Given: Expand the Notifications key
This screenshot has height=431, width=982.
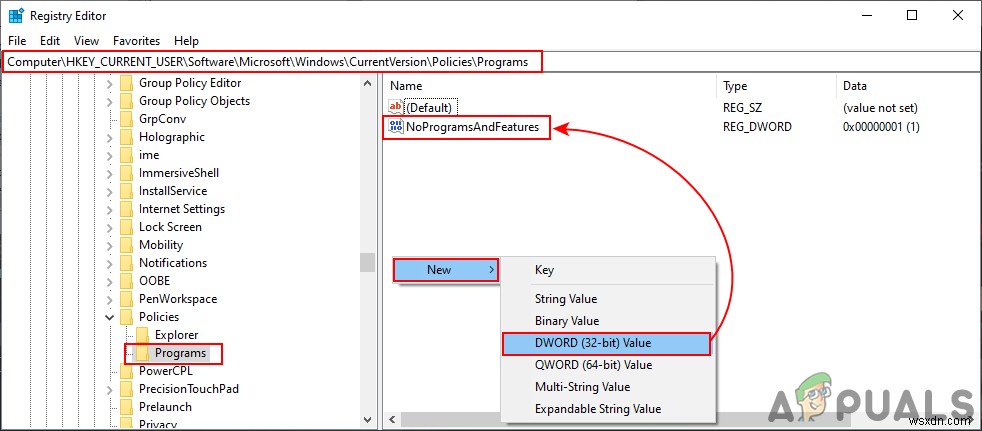Looking at the screenshot, I should [110, 264].
